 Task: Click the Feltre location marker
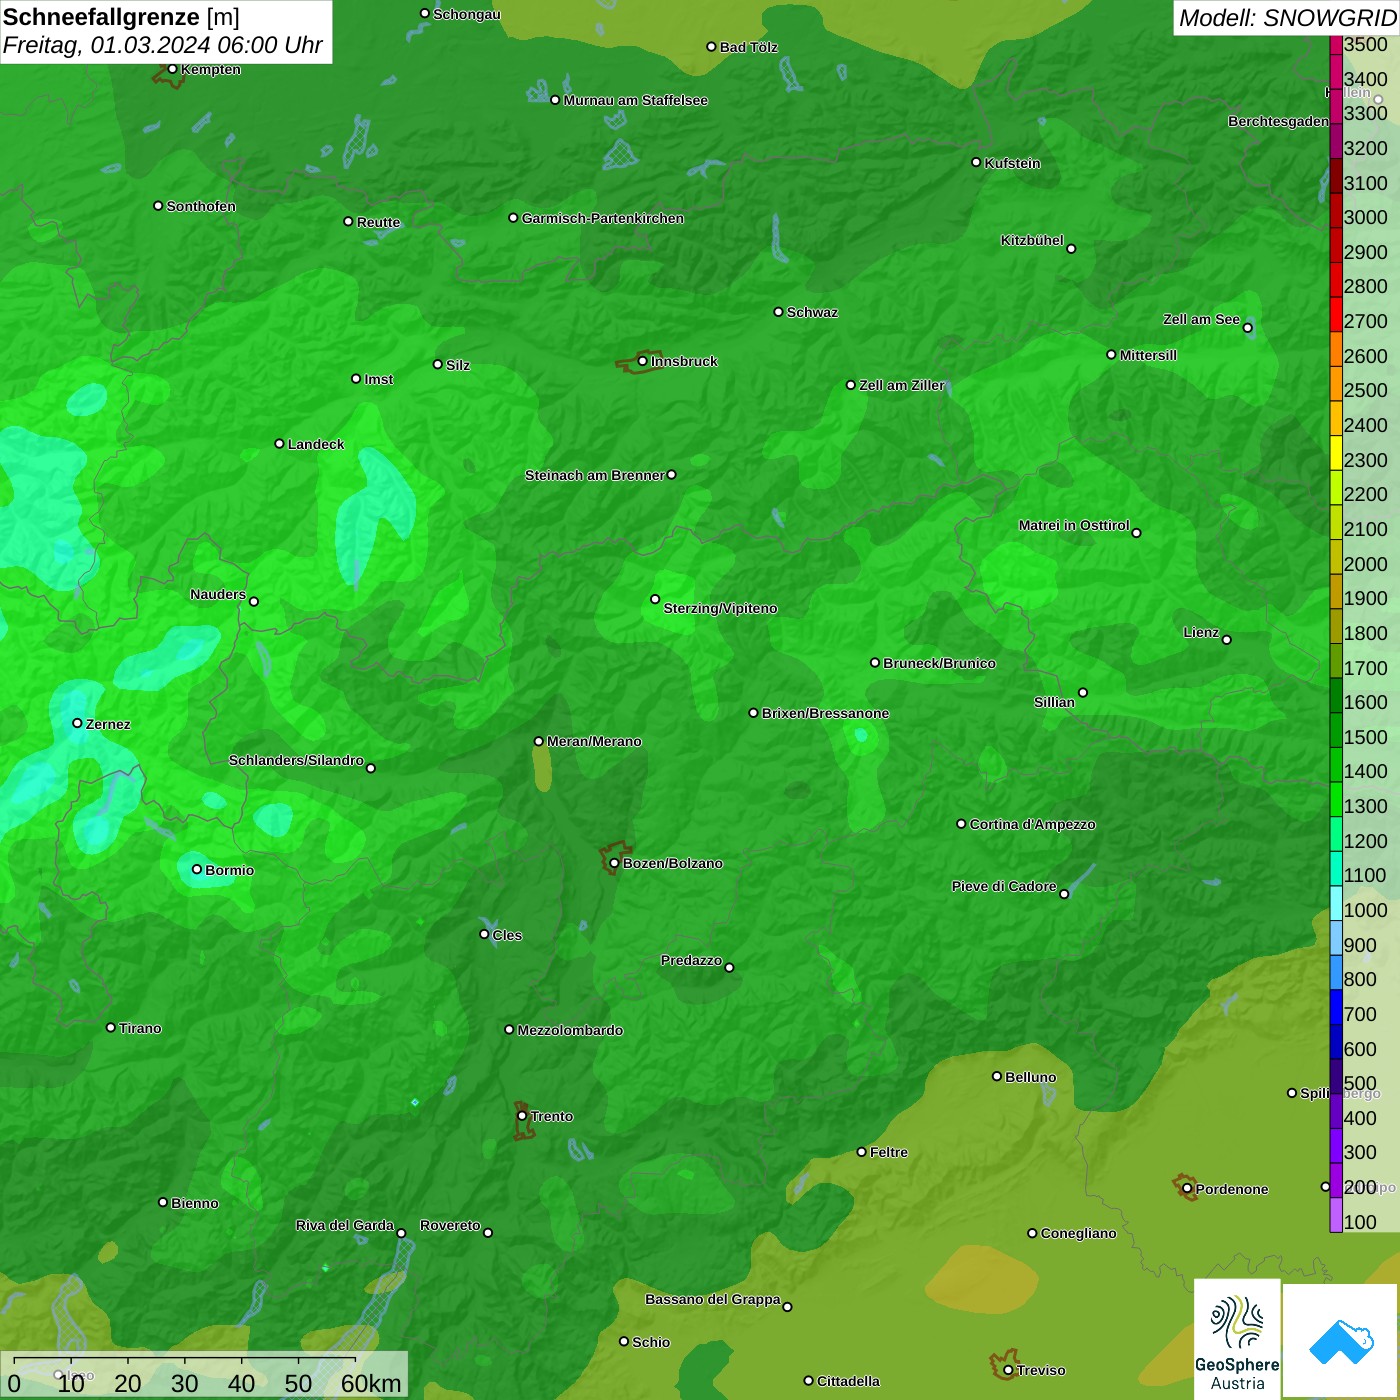click(x=861, y=1152)
